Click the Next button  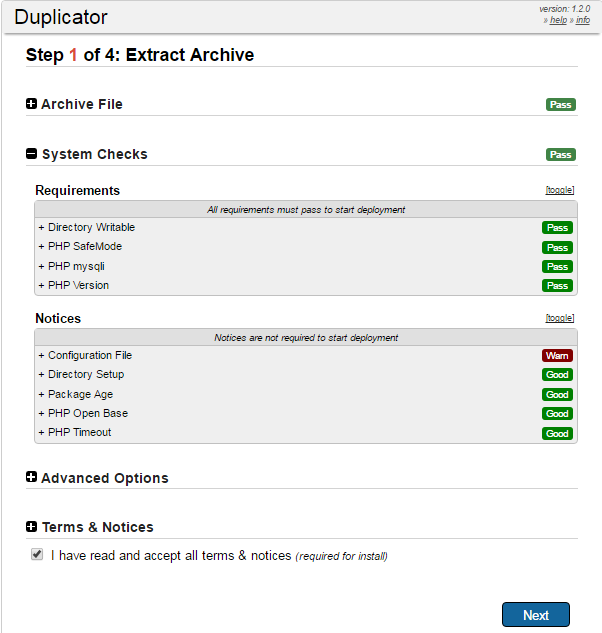[x=535, y=615]
